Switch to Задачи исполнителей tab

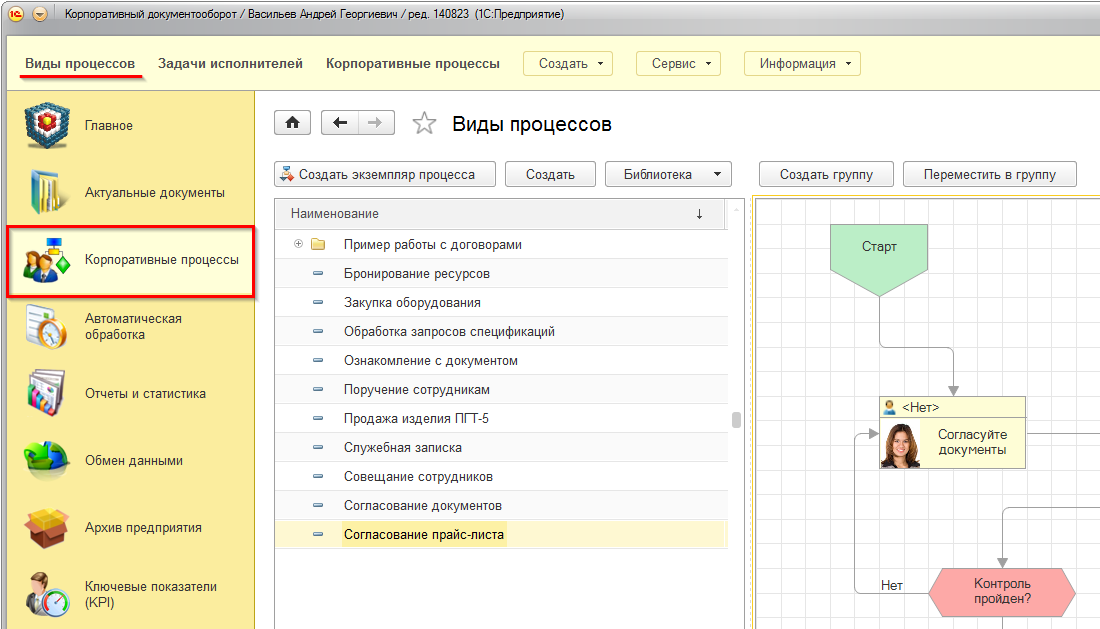pyautogui.click(x=230, y=63)
